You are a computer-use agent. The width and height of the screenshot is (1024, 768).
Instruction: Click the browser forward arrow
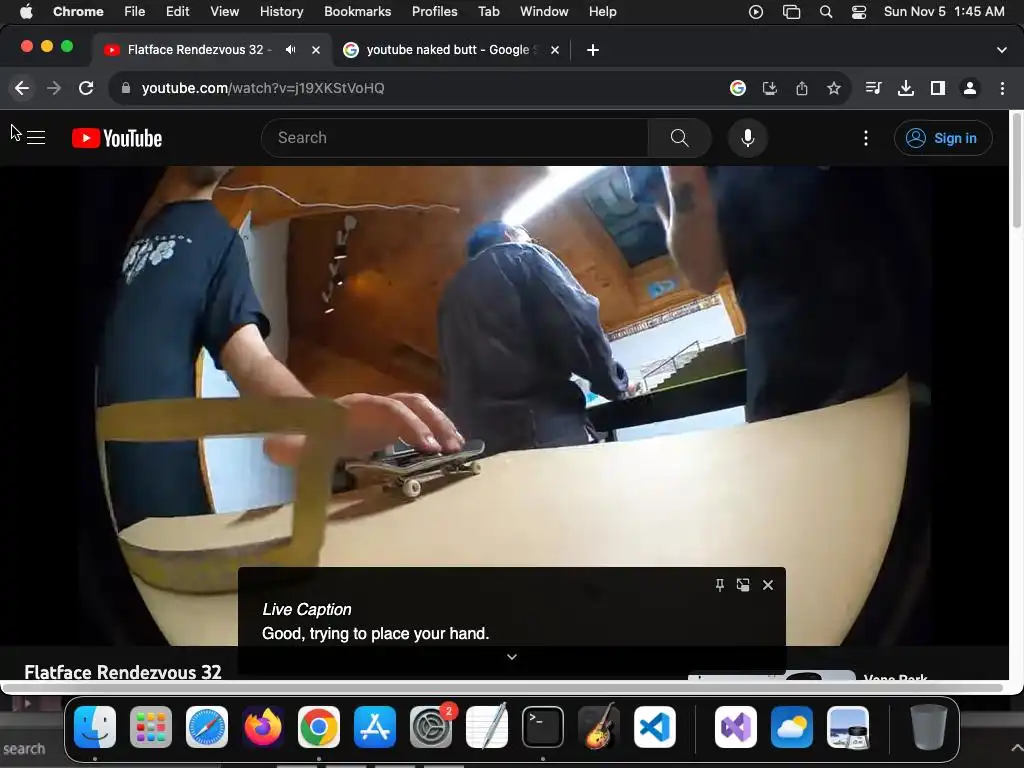(x=54, y=88)
